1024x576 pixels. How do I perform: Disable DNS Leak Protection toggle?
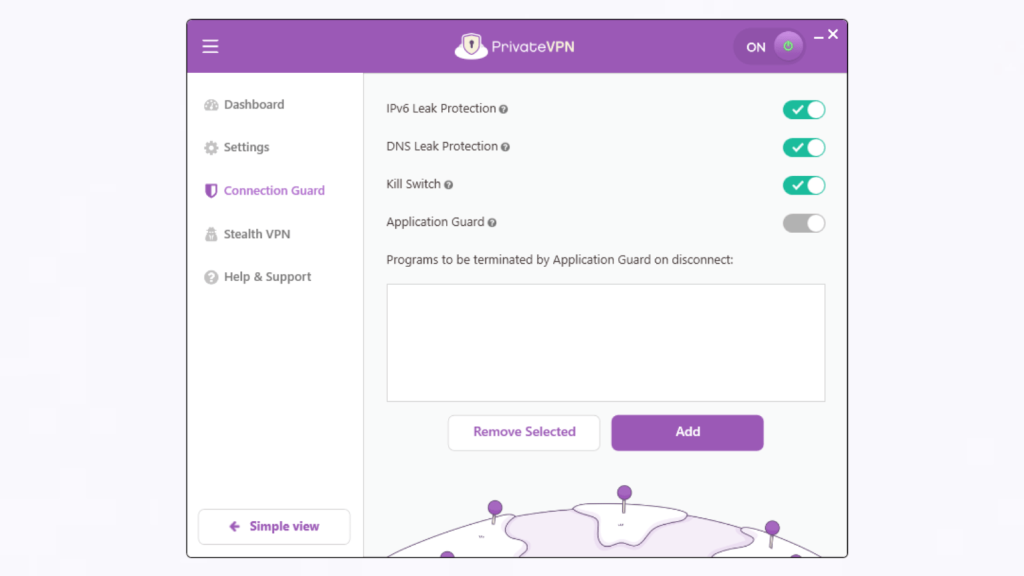[x=804, y=148]
